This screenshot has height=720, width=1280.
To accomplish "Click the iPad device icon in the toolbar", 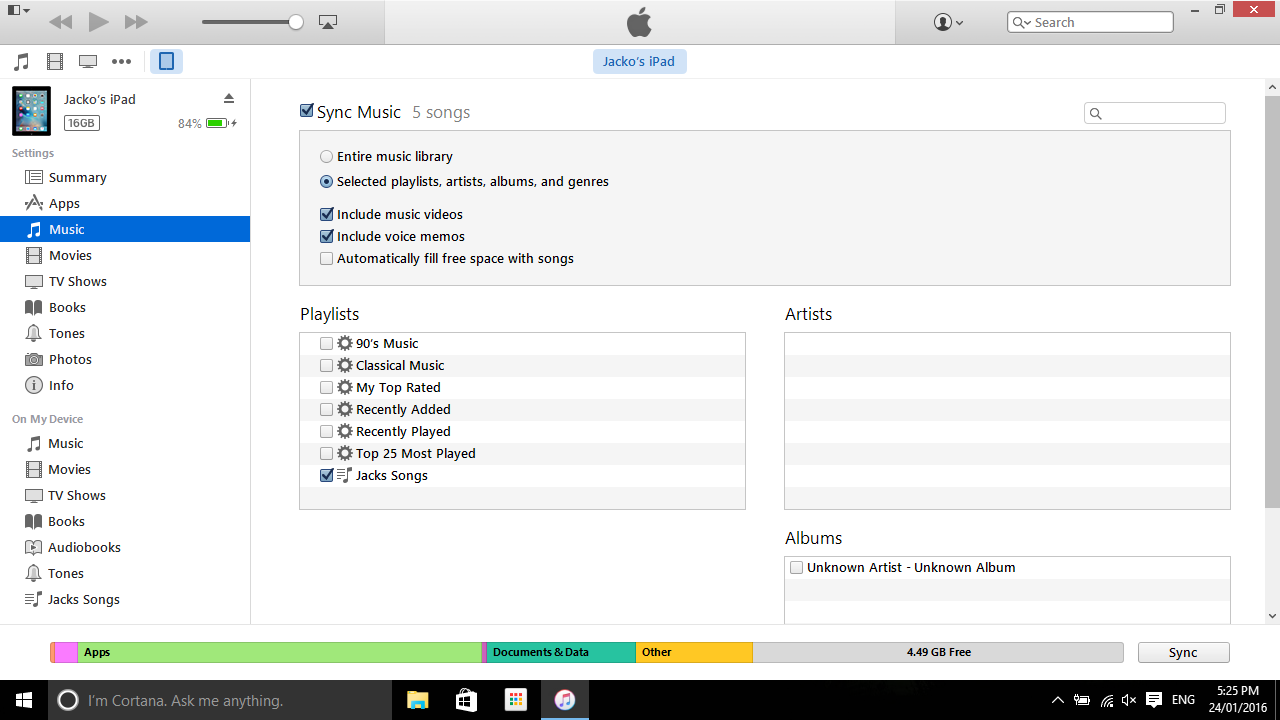I will (166, 61).
